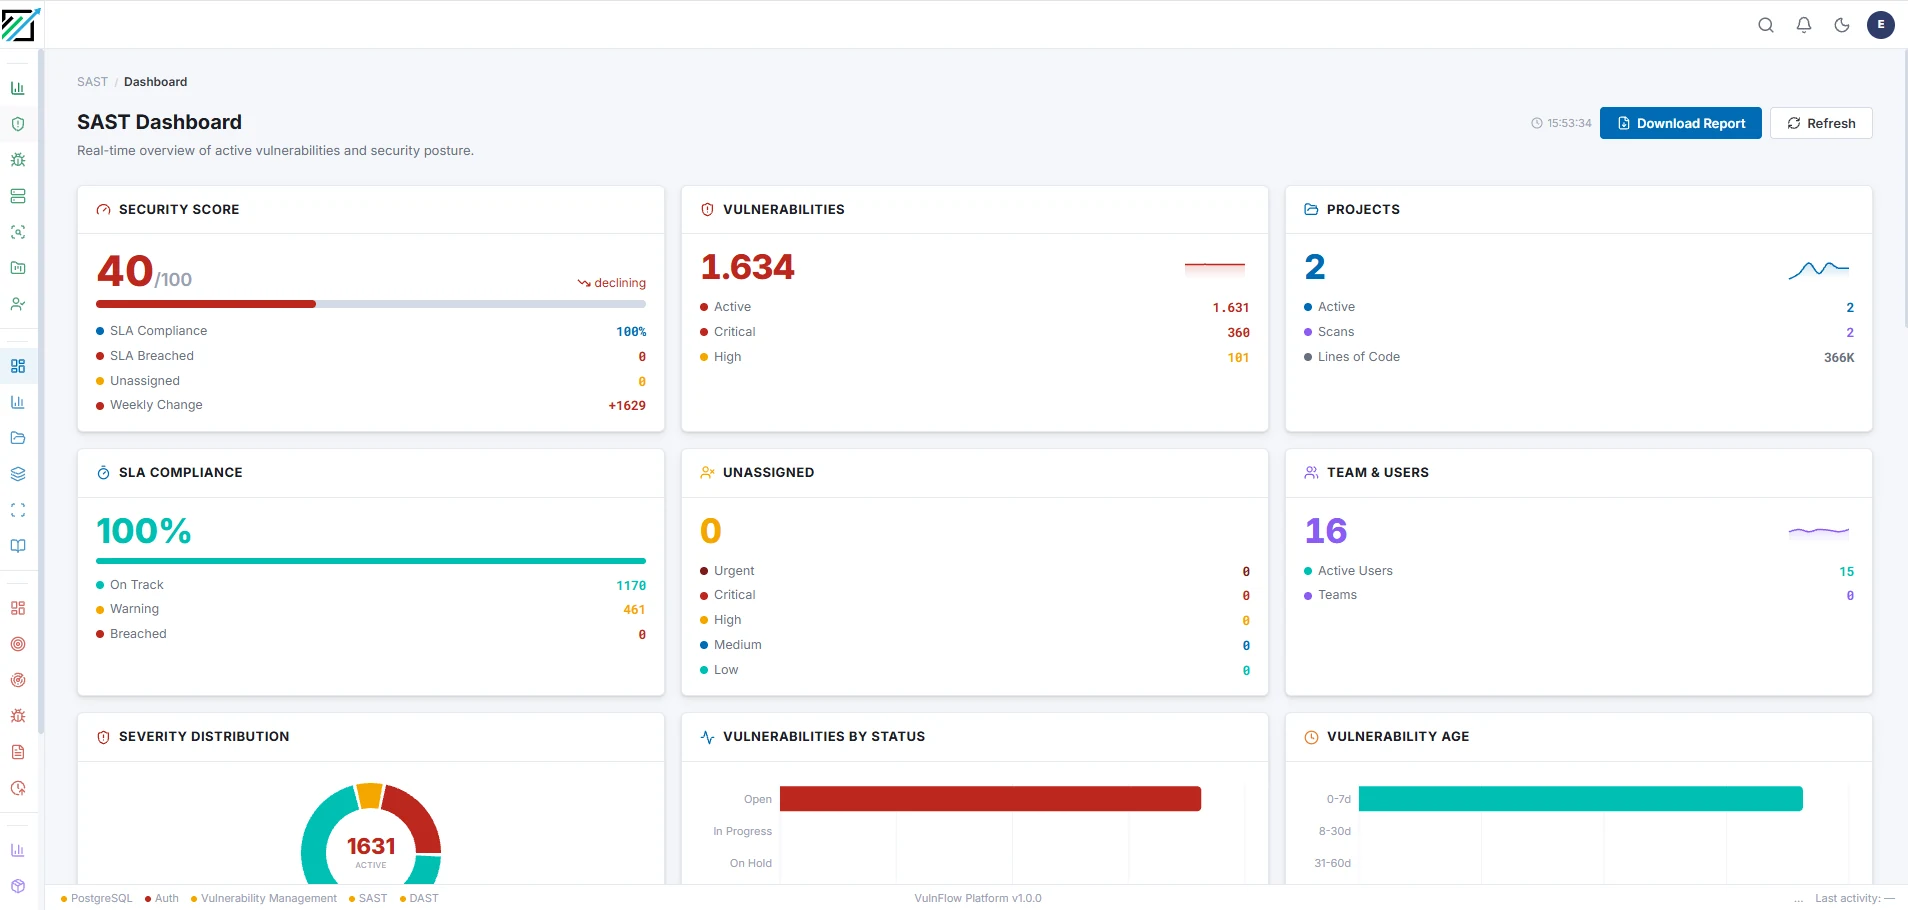The width and height of the screenshot is (1908, 910).
Task: Open the green folder chart sidebar icon
Action: [x=18, y=268]
